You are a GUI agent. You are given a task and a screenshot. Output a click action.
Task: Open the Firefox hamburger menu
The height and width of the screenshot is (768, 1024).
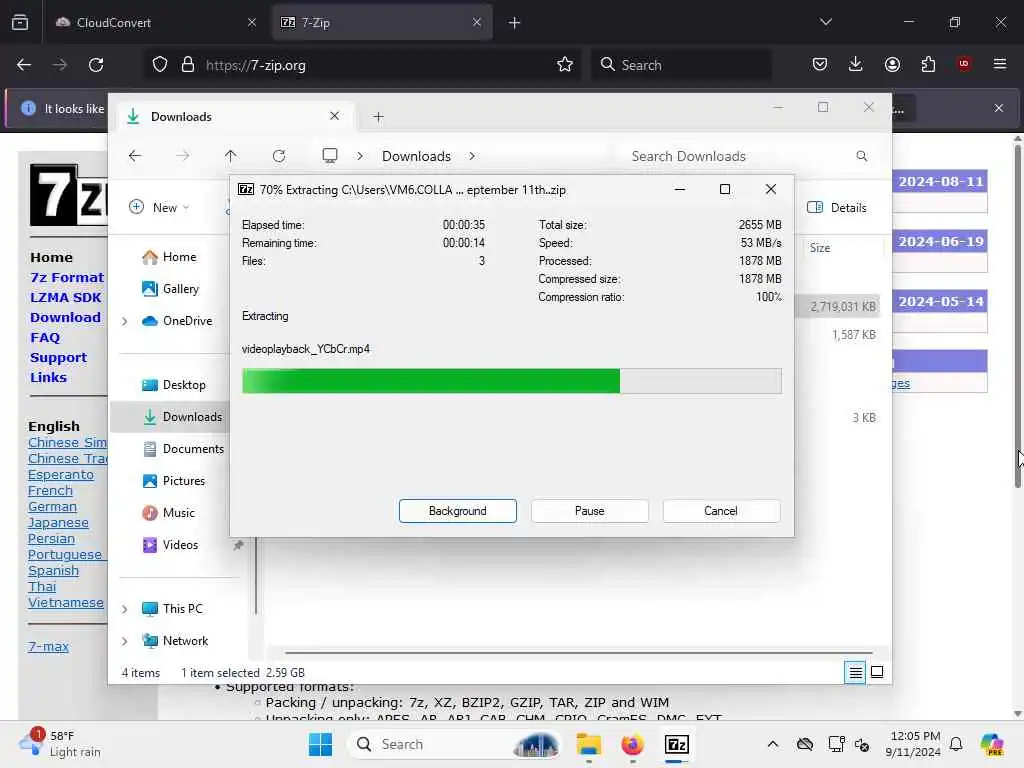tap(1000, 64)
